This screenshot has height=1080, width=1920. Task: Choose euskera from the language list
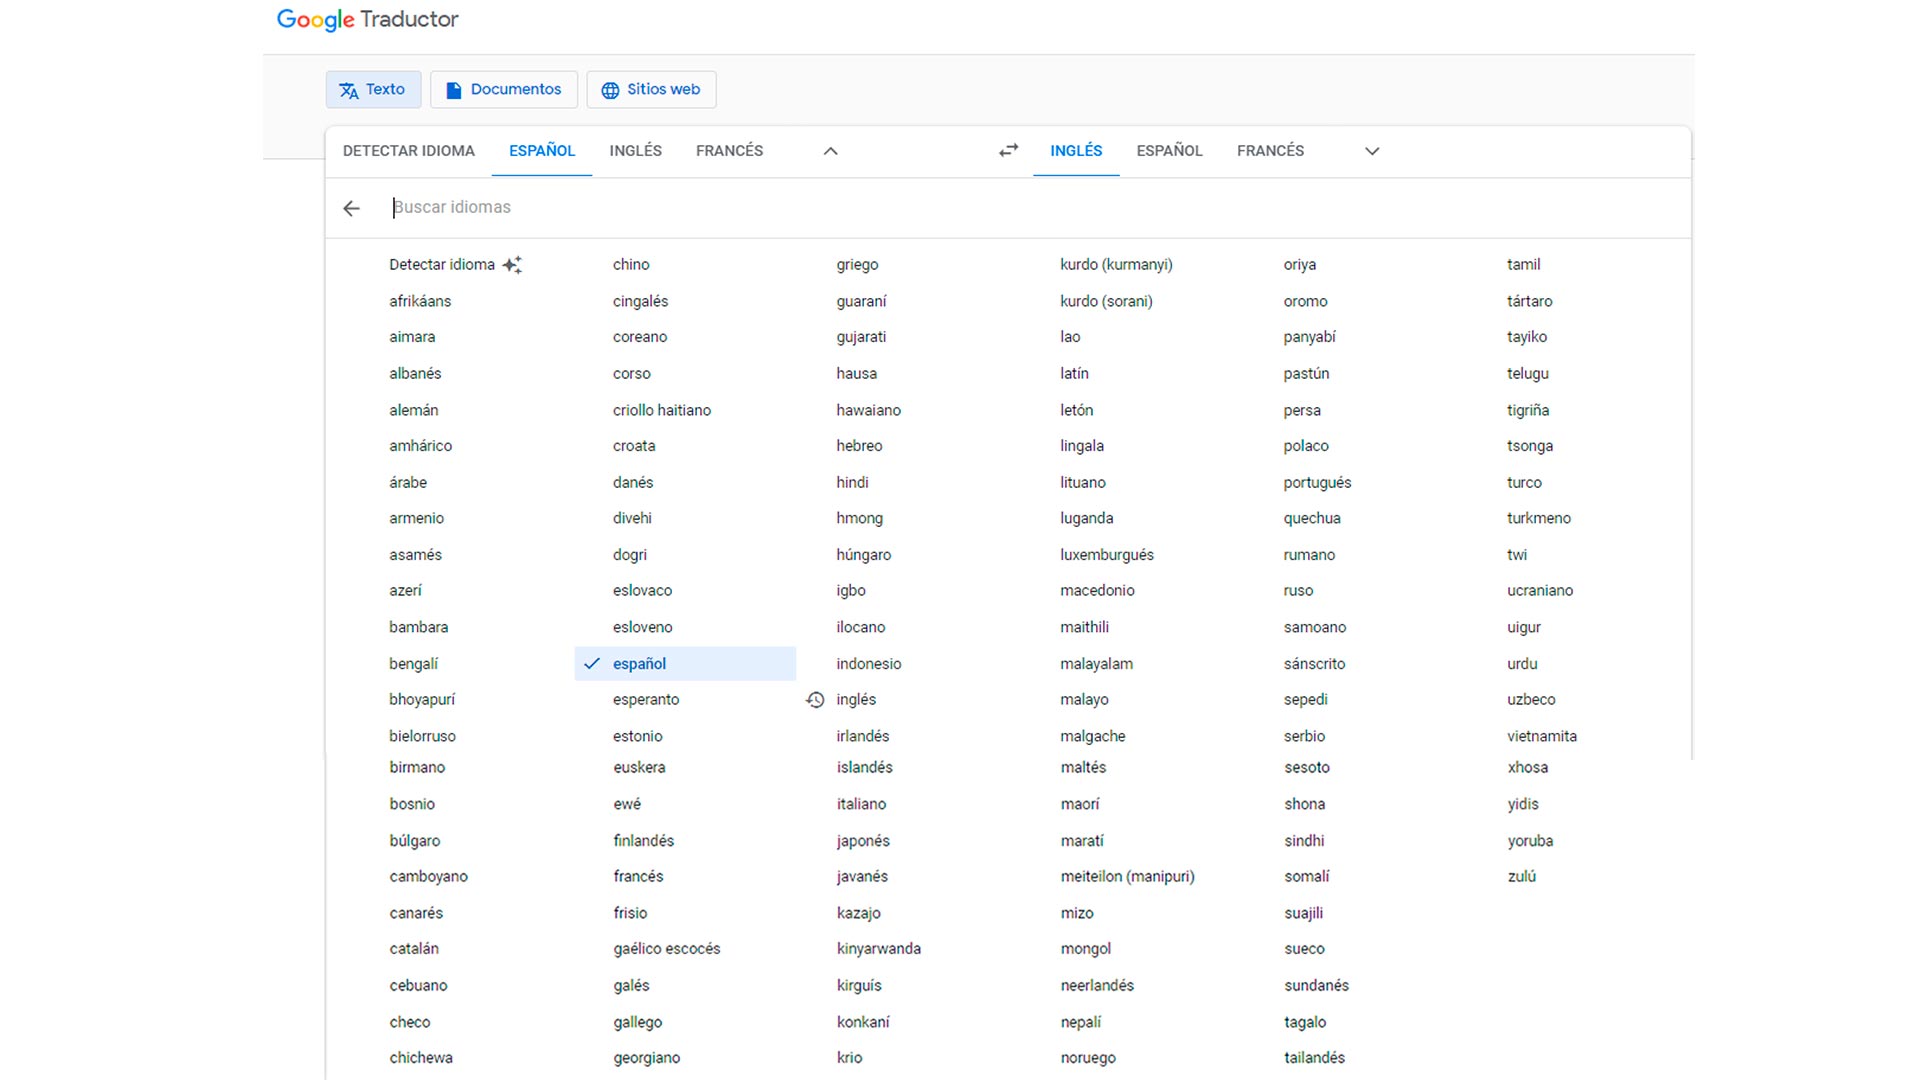pyautogui.click(x=639, y=767)
